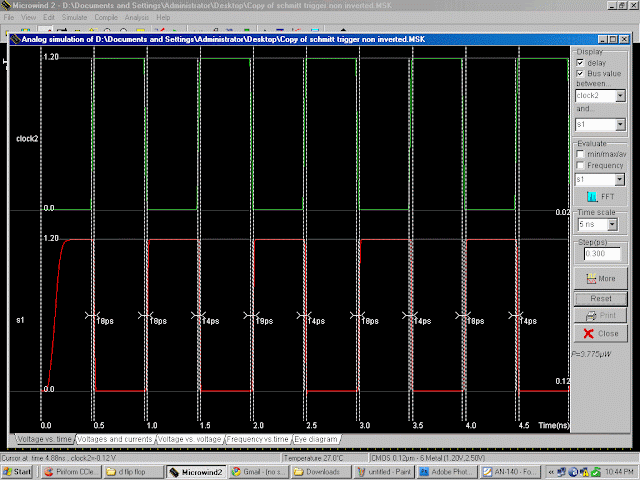Maximize the analog simulation window
This screenshot has width=640, height=480.
pos(613,39)
